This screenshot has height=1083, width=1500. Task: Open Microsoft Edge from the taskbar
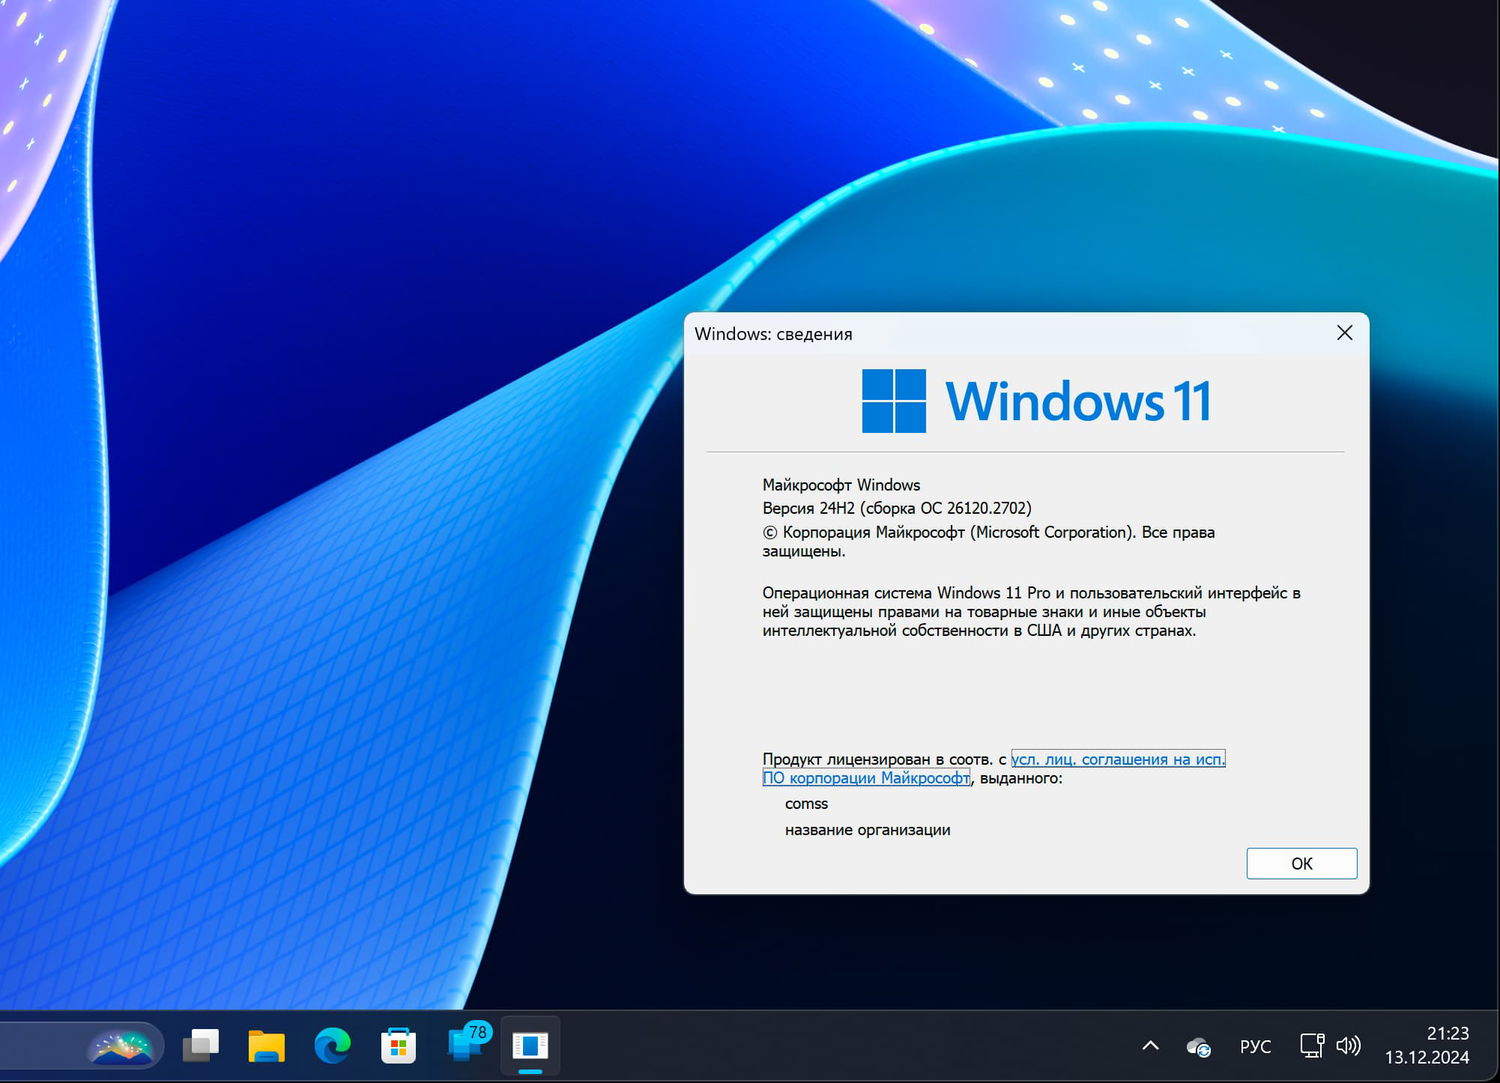click(x=331, y=1045)
